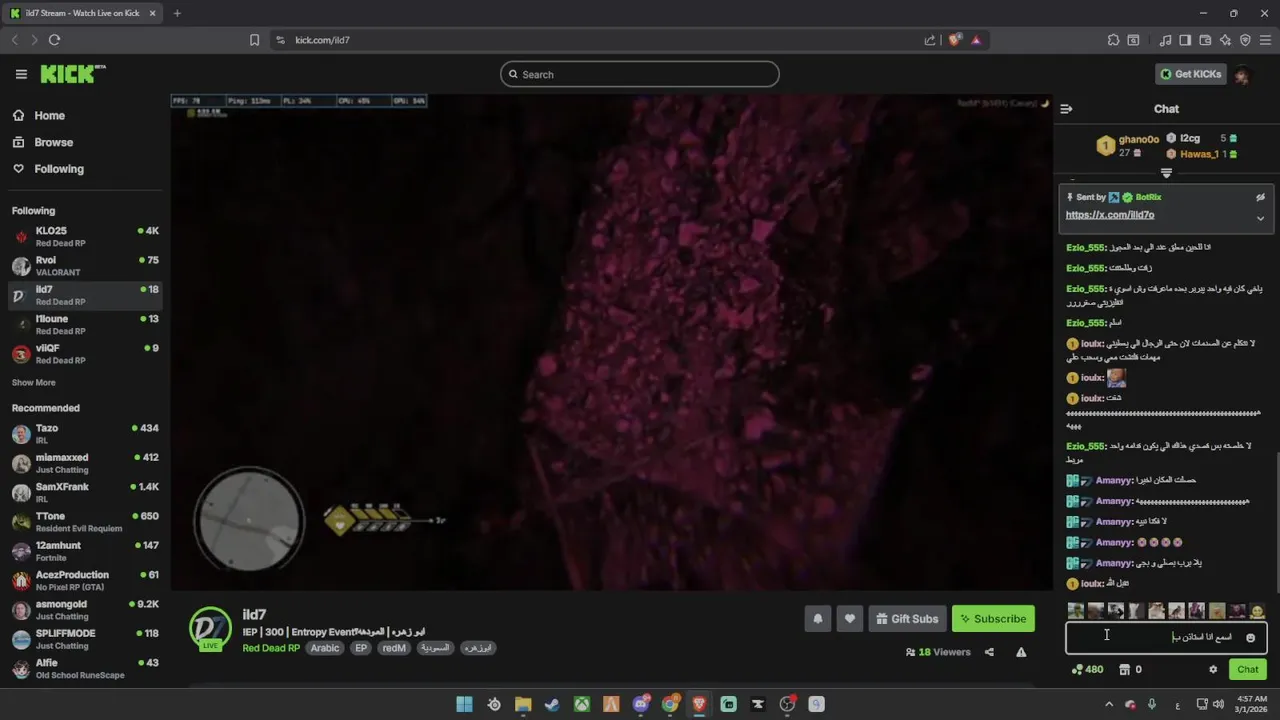The image size is (1280, 720).
Task: Open a new browser tab
Action: 177,13
